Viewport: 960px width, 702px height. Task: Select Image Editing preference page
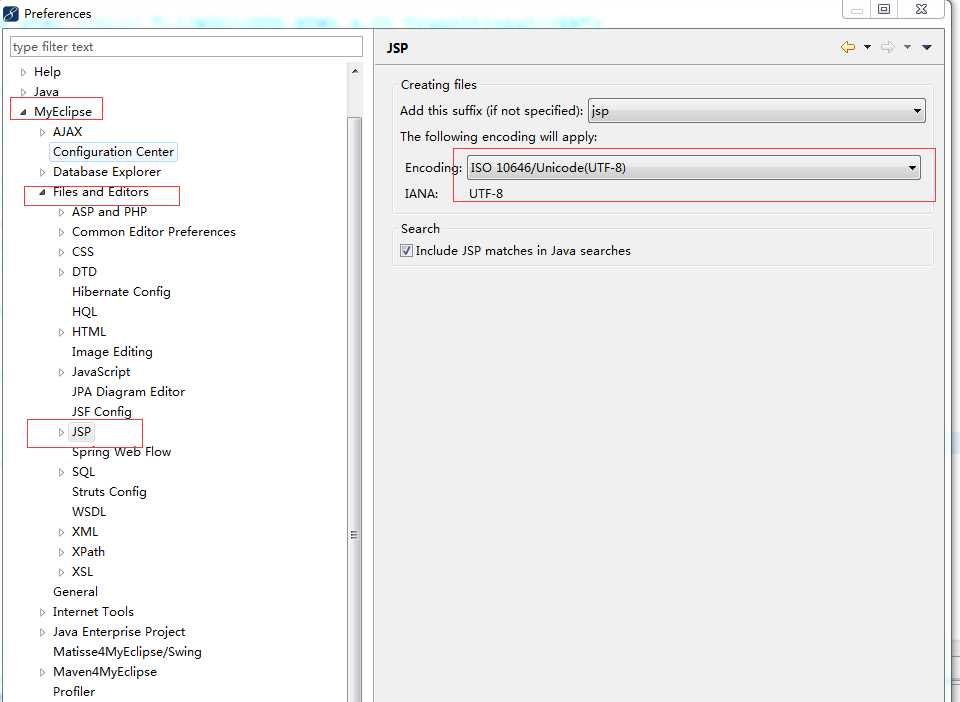click(112, 352)
